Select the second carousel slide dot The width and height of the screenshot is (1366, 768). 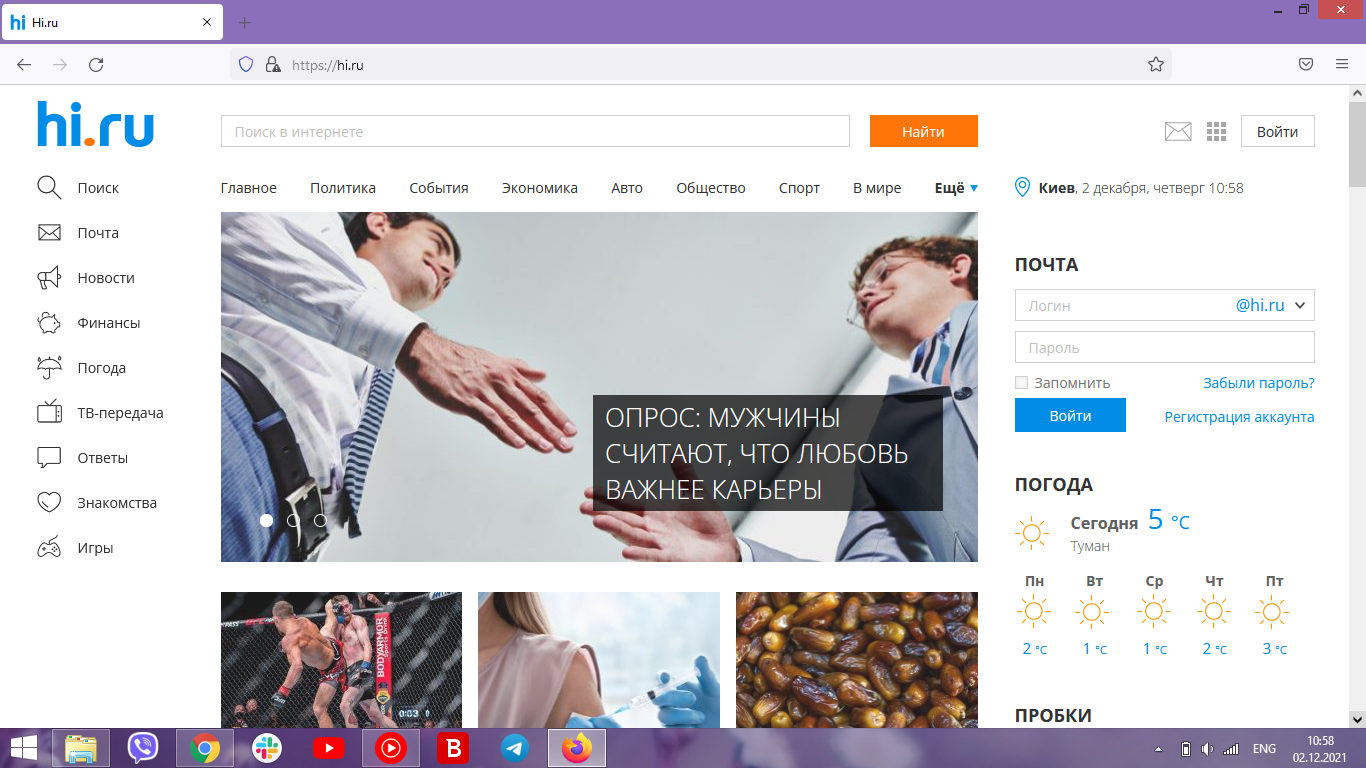pos(293,520)
